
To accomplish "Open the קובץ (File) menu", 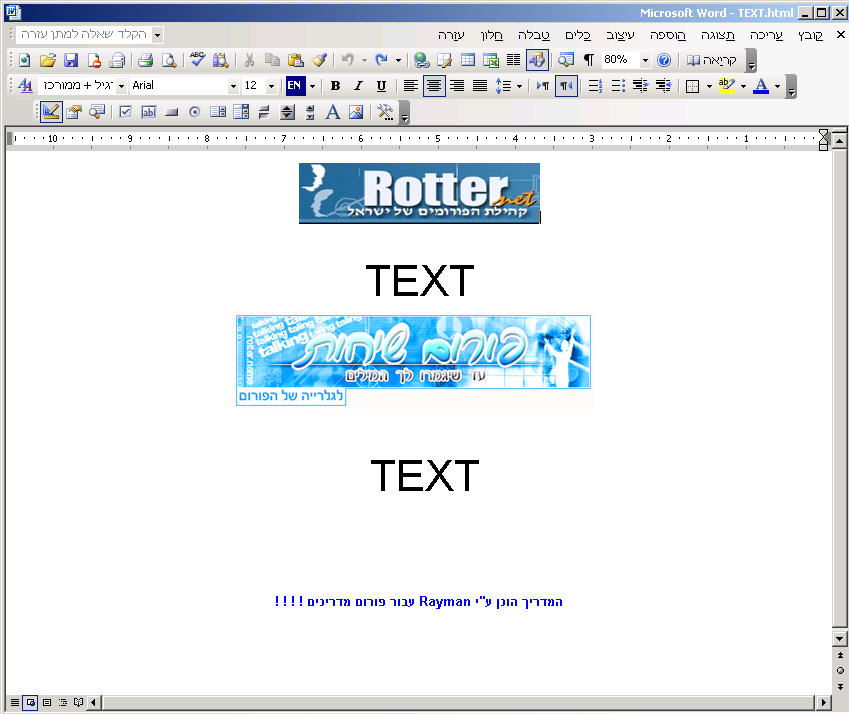I will [810, 34].
